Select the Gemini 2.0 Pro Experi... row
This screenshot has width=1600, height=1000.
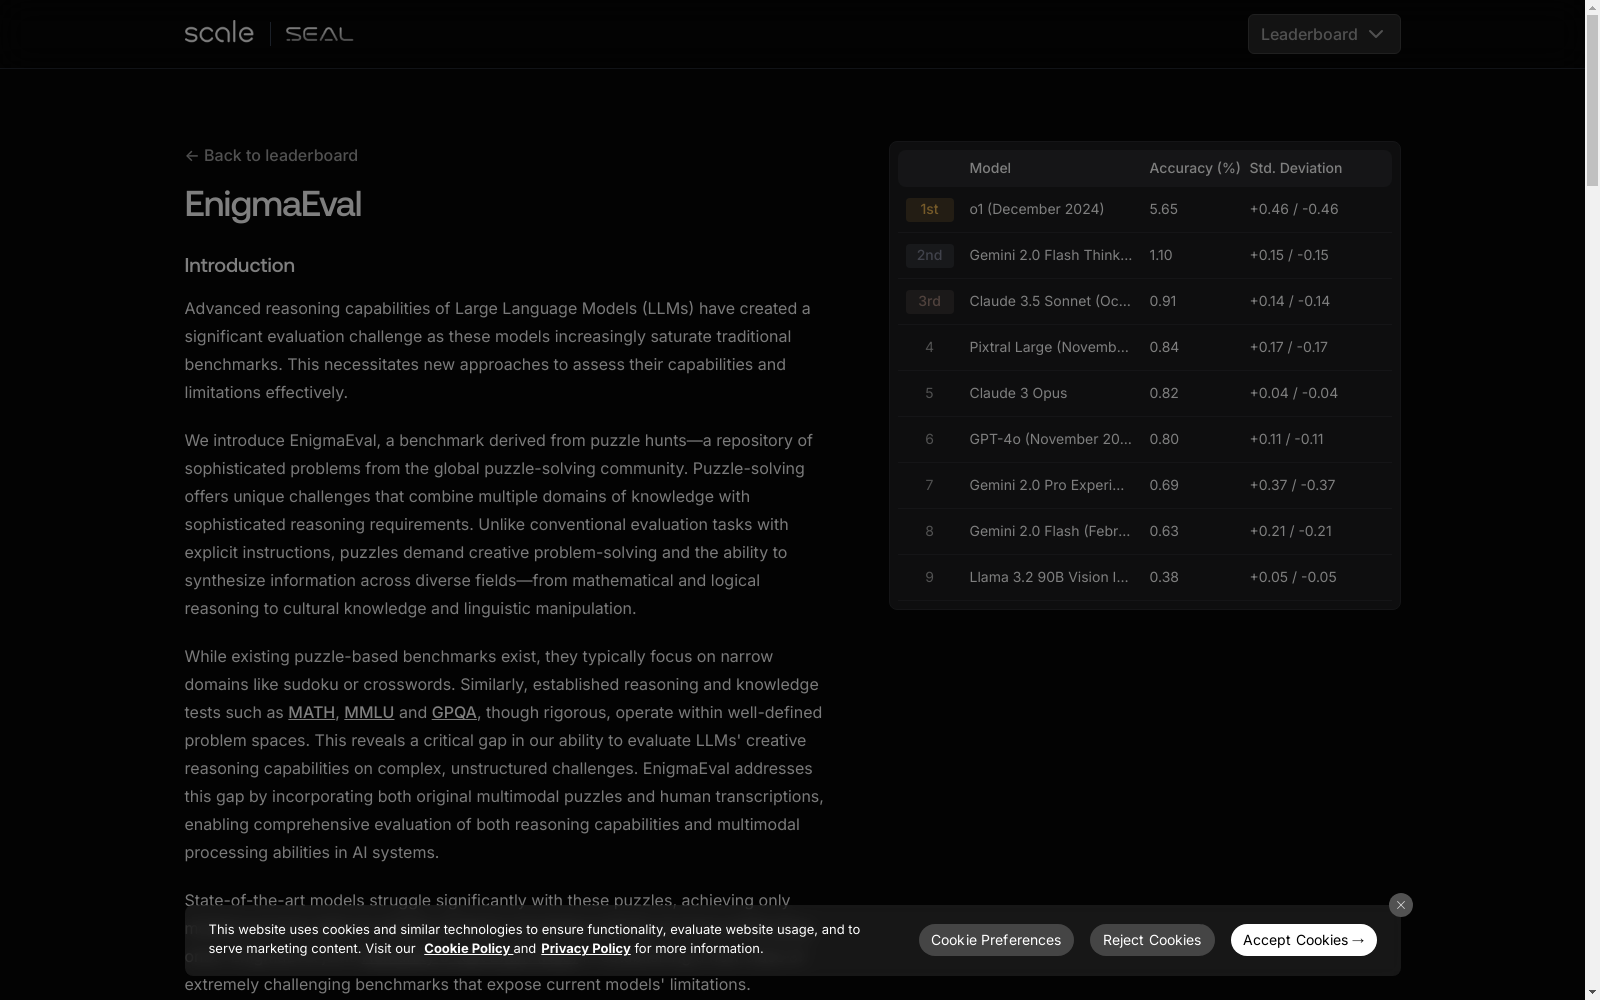click(1144, 485)
